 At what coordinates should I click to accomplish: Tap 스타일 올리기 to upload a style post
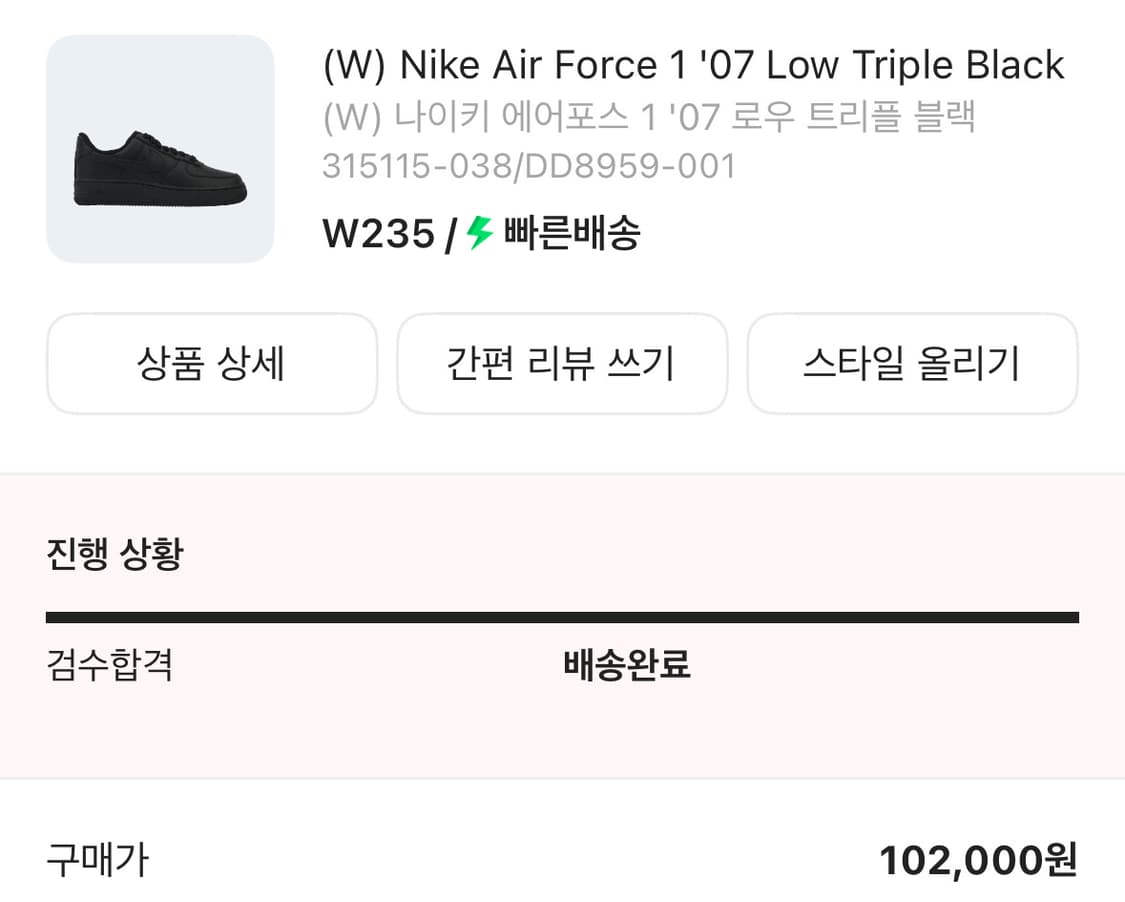[x=912, y=363]
